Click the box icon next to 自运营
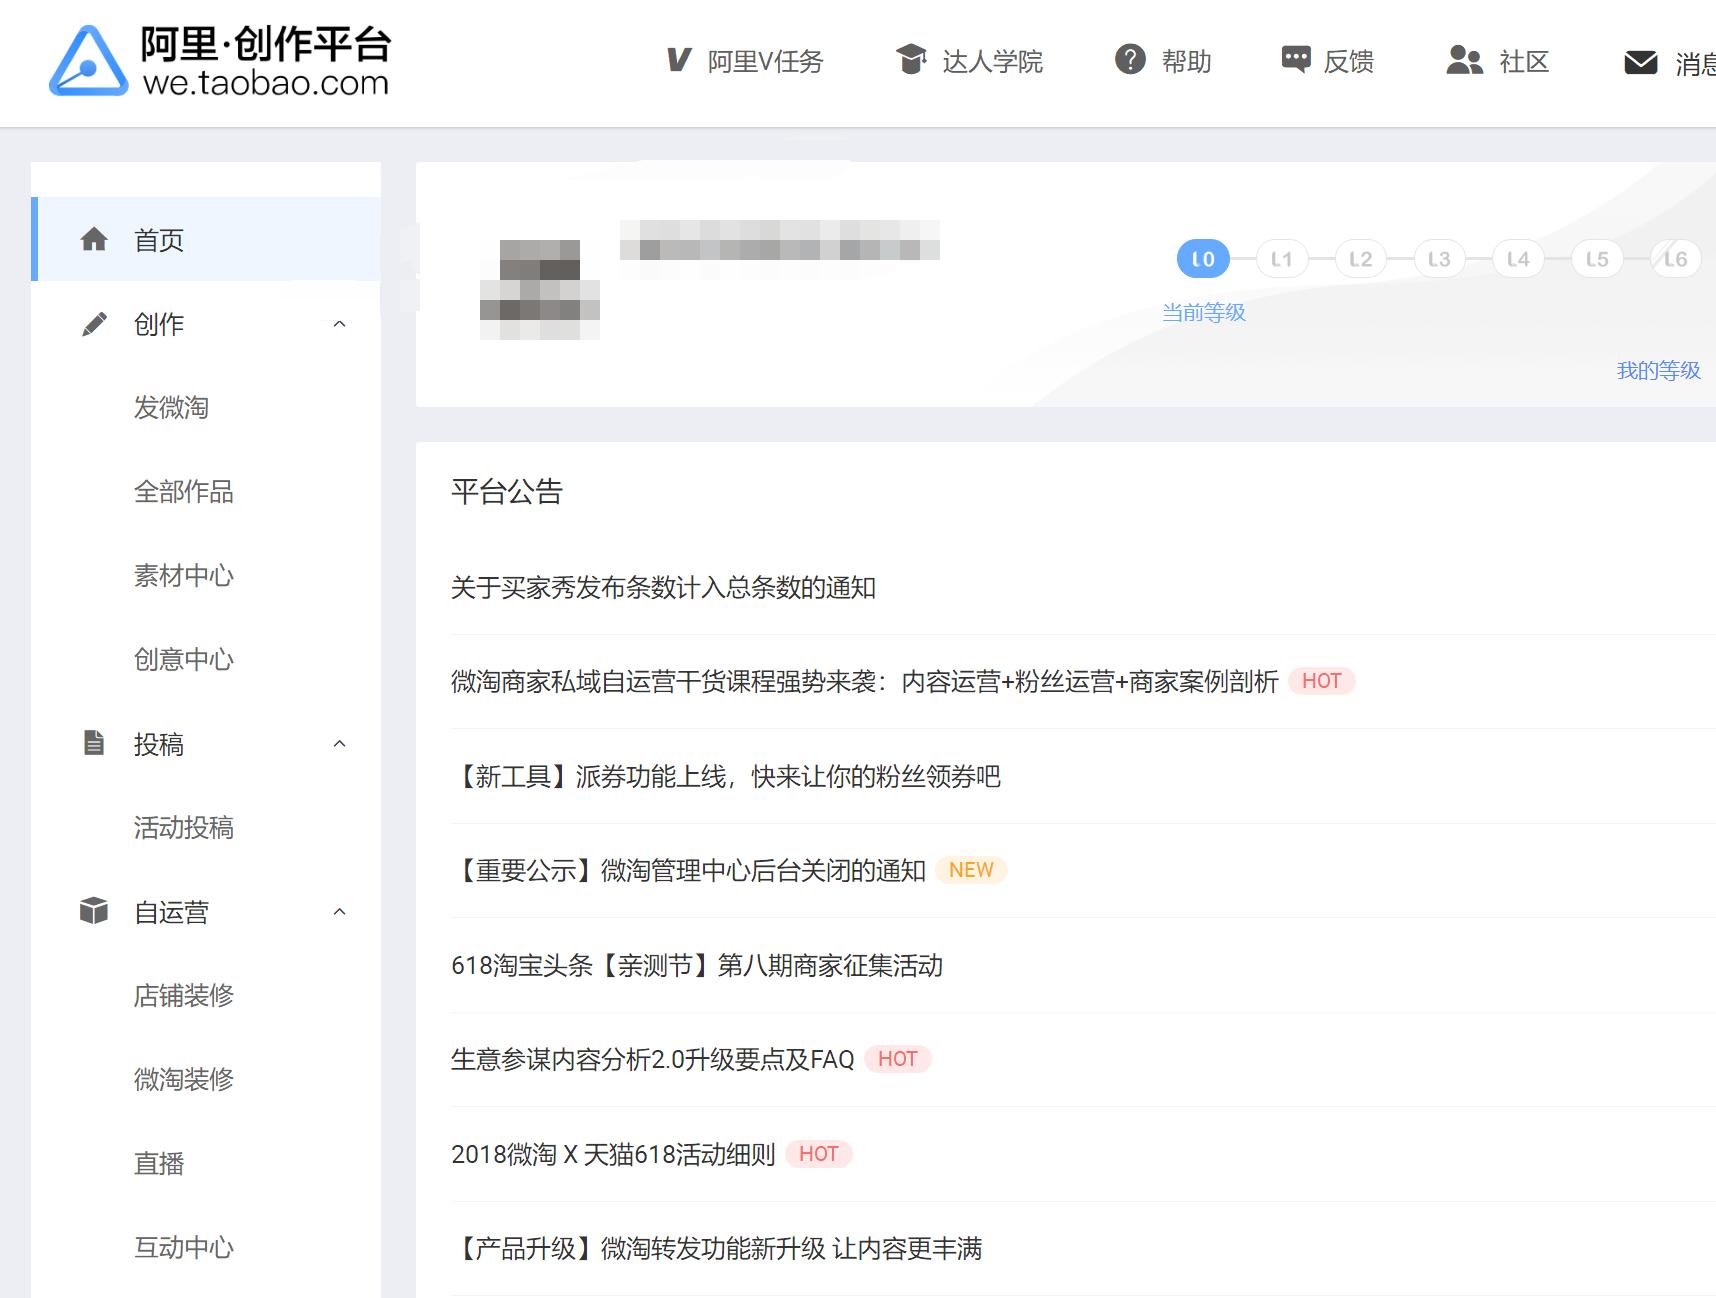This screenshot has height=1298, width=1716. coord(94,911)
